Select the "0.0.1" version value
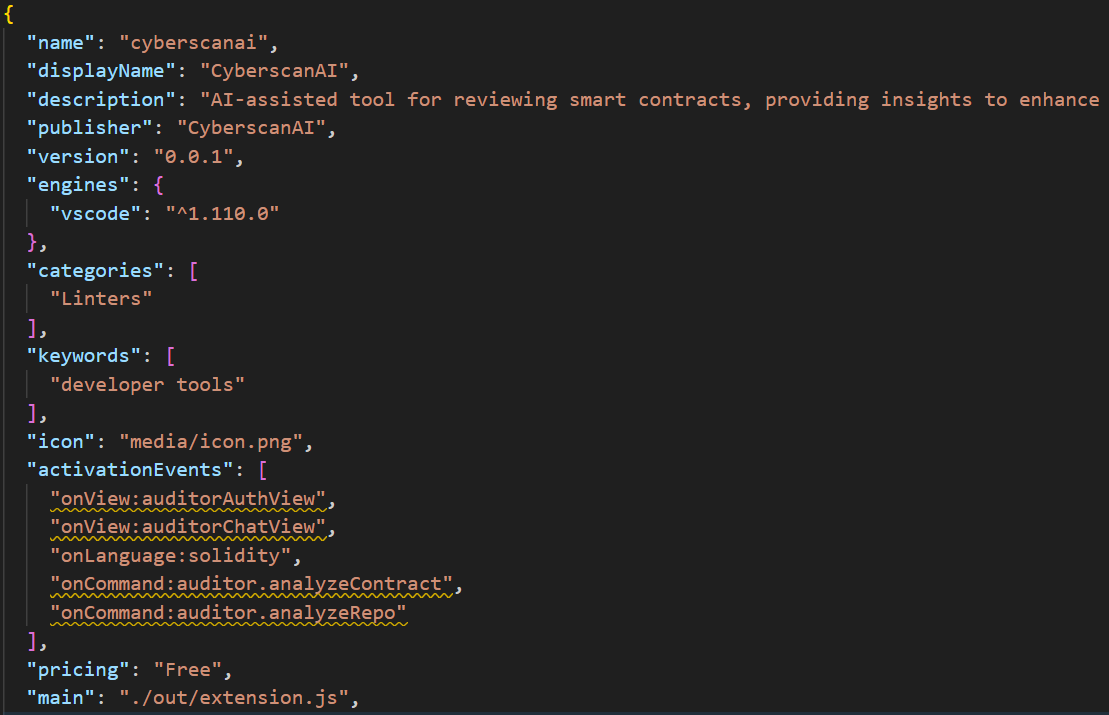This screenshot has height=715, width=1109. (x=193, y=156)
